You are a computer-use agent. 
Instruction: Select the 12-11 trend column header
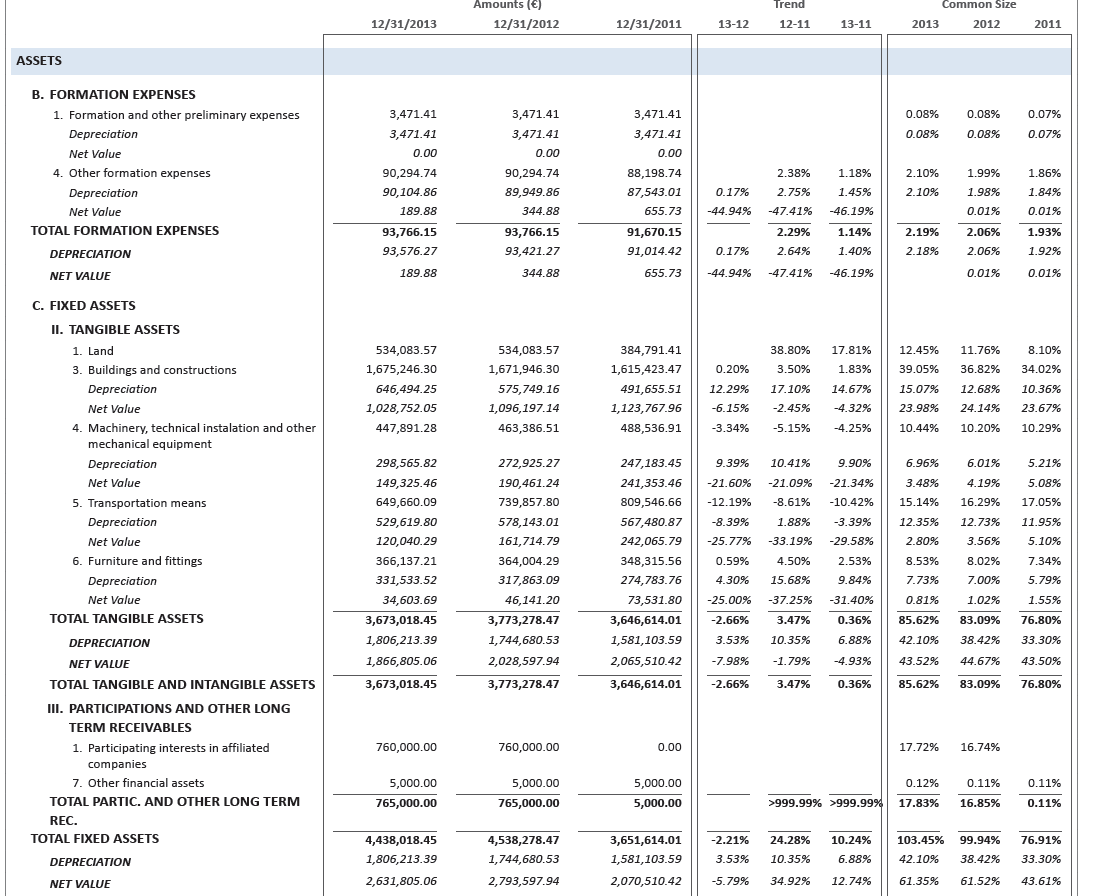[794, 24]
